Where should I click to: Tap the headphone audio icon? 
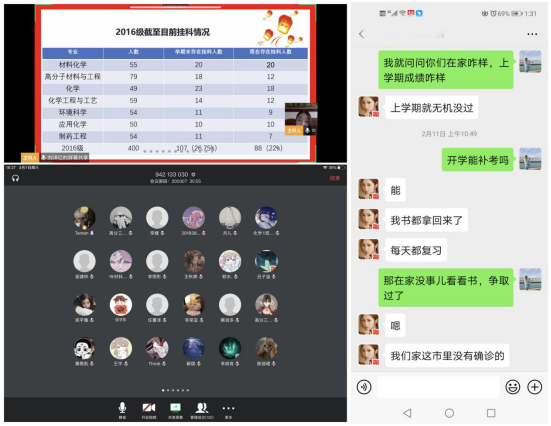tap(15, 178)
